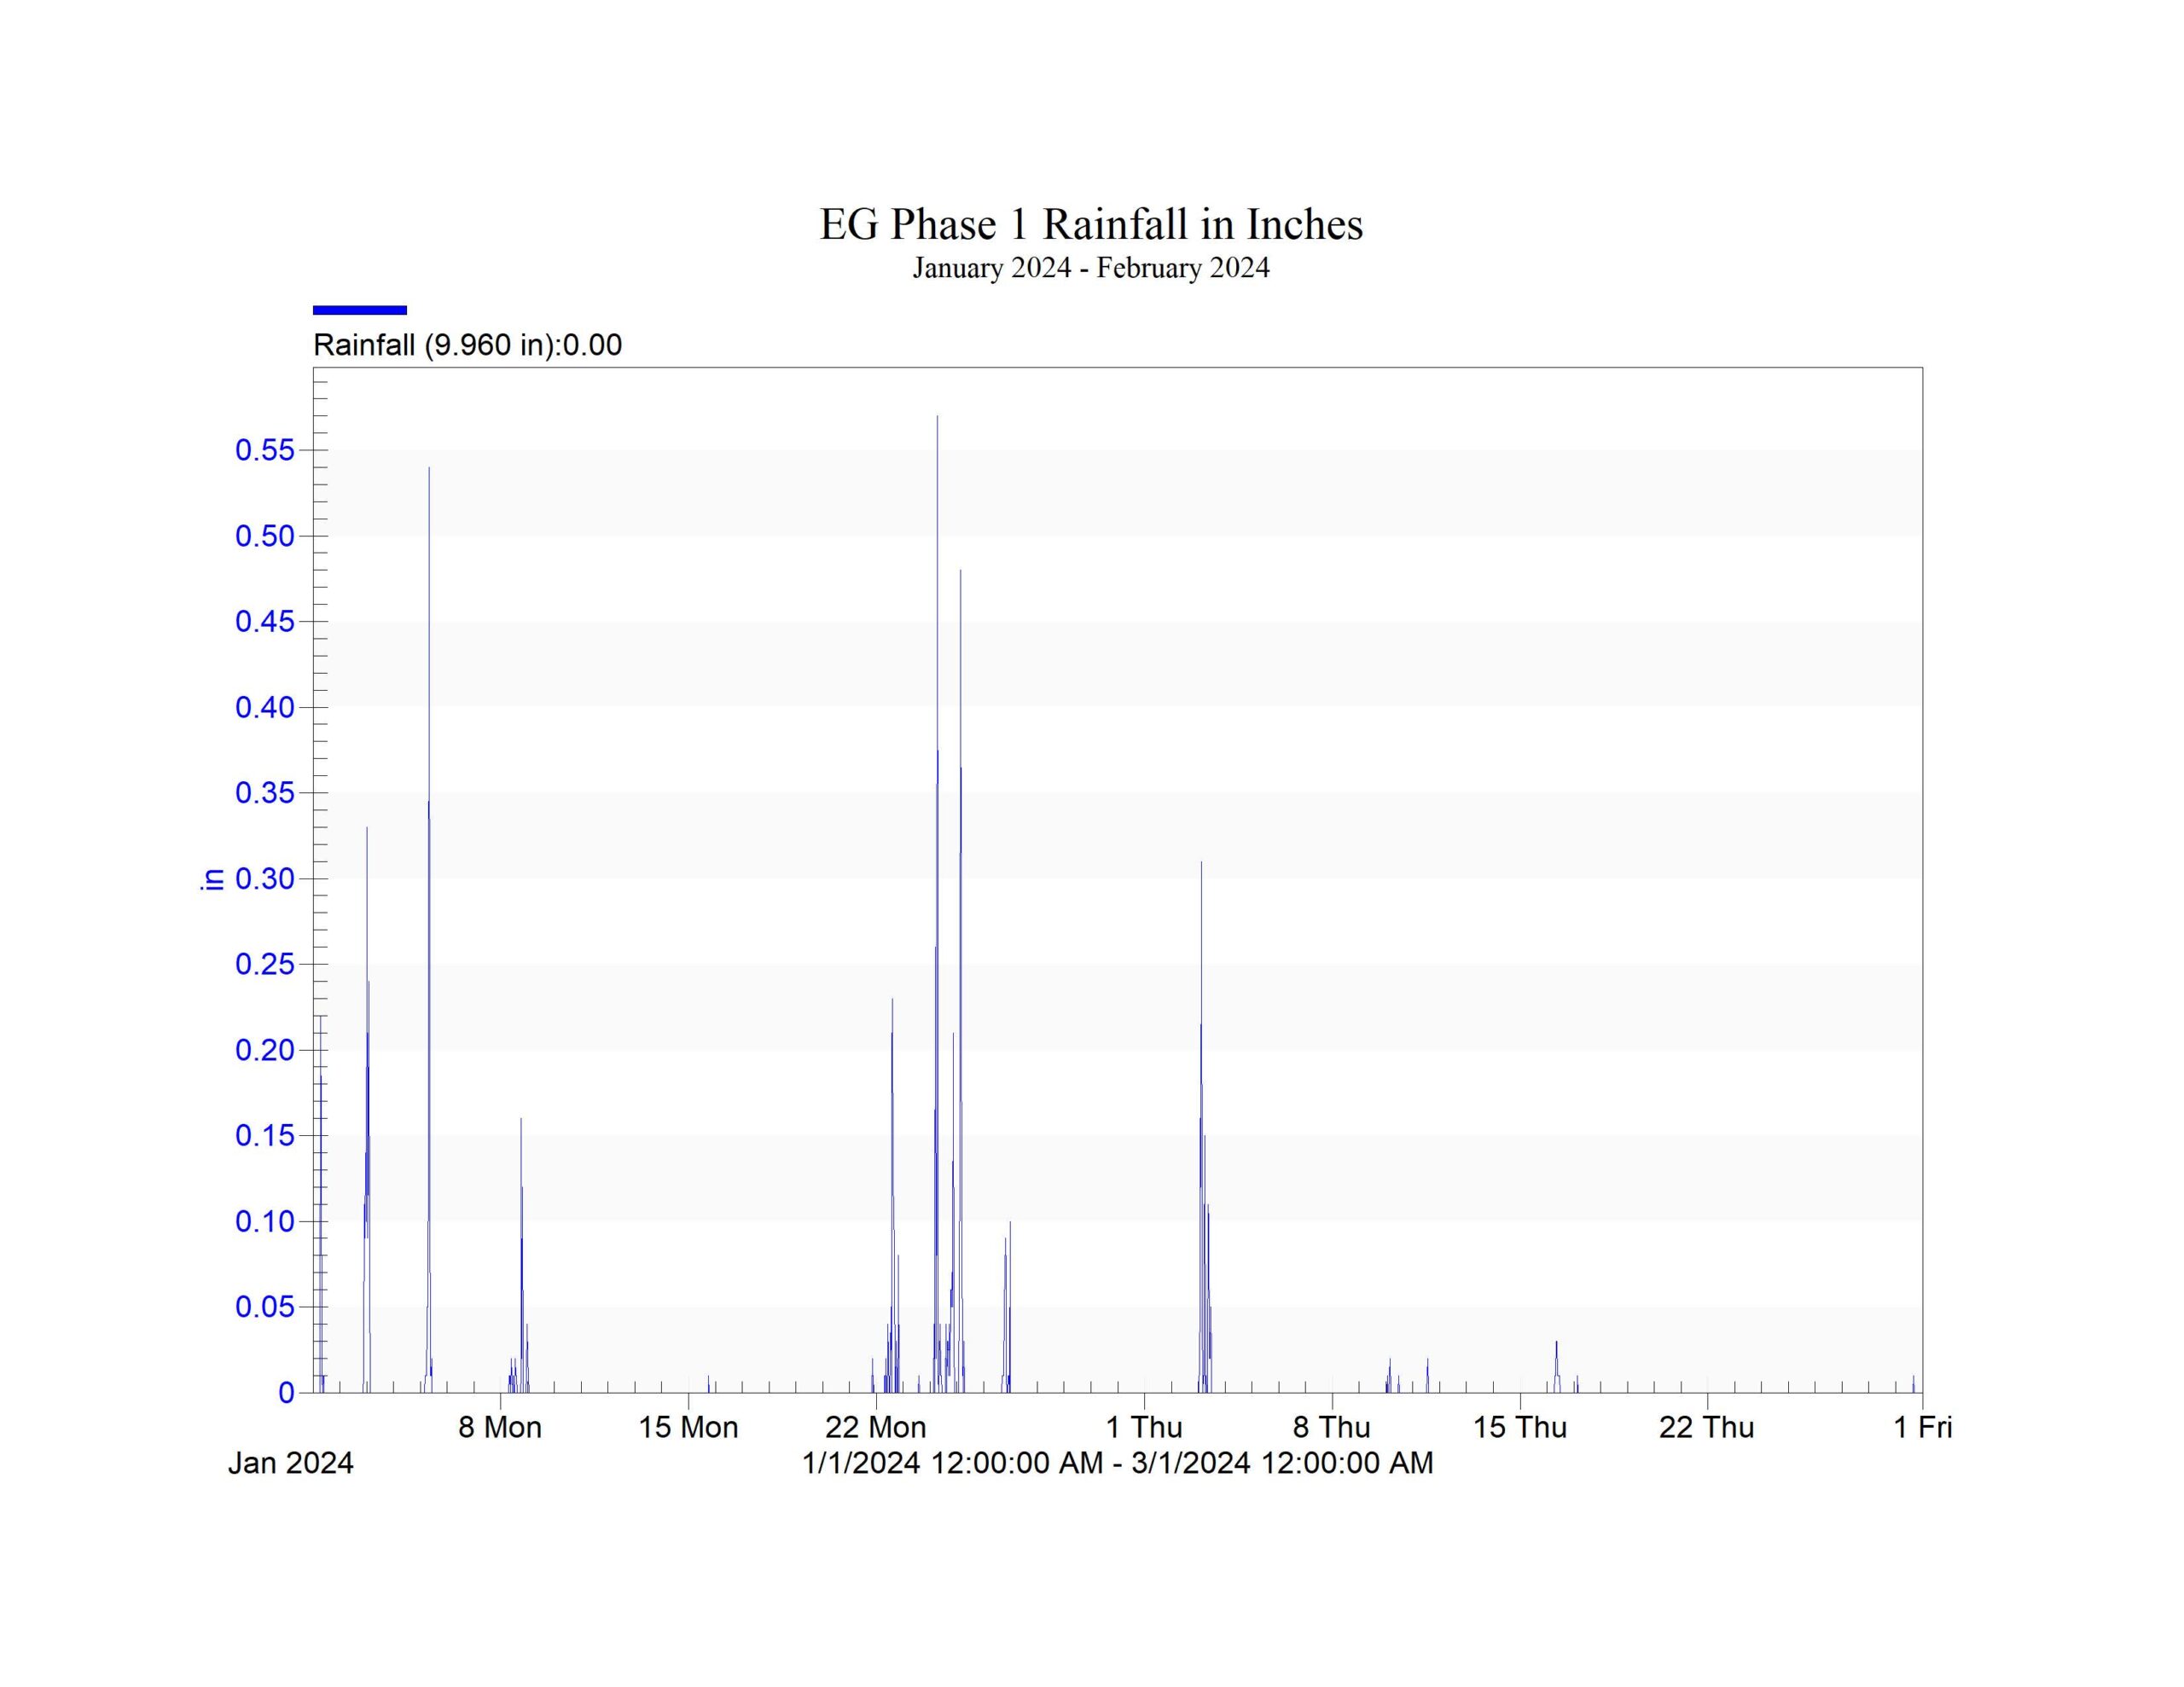Click the blue Rainfall legend color bar
The image size is (2184, 1687).
point(360,310)
